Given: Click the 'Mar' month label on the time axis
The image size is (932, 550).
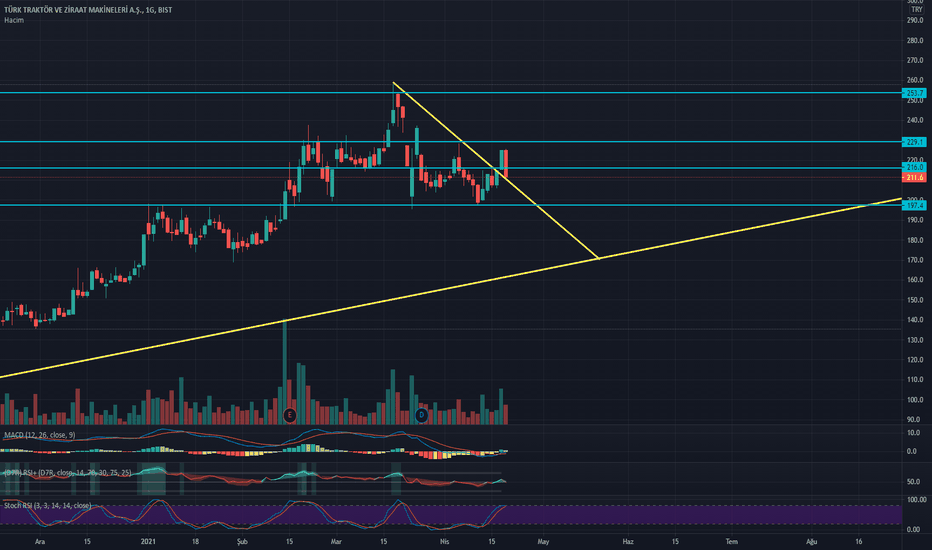Looking at the screenshot, I should [x=336, y=542].
